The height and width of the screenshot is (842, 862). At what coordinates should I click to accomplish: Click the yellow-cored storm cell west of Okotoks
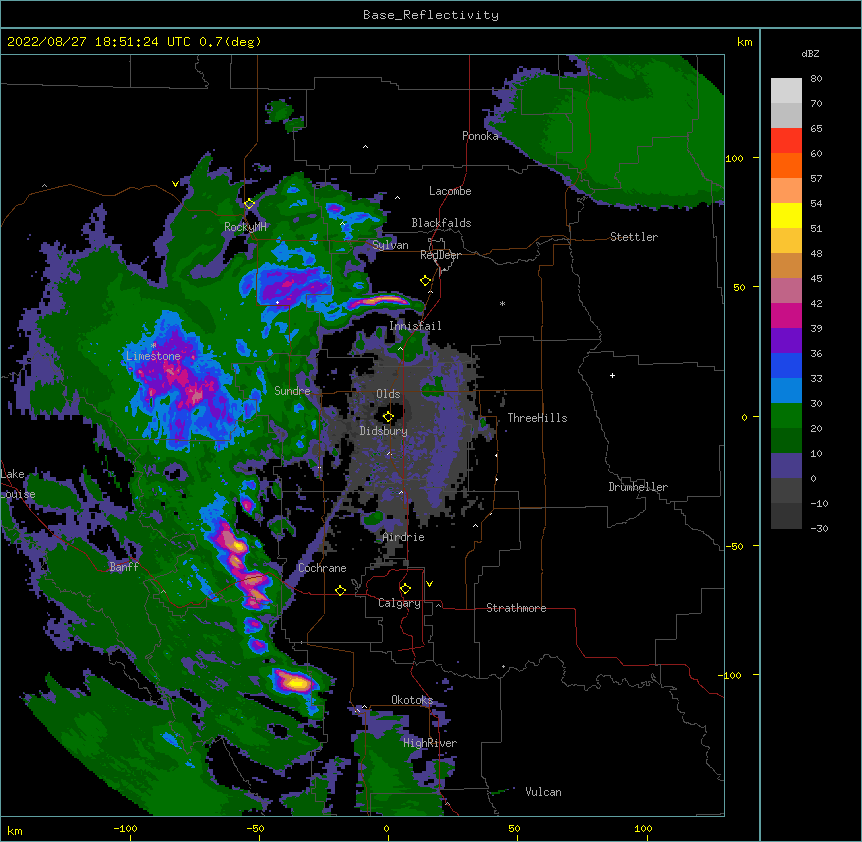pyautogui.click(x=295, y=682)
